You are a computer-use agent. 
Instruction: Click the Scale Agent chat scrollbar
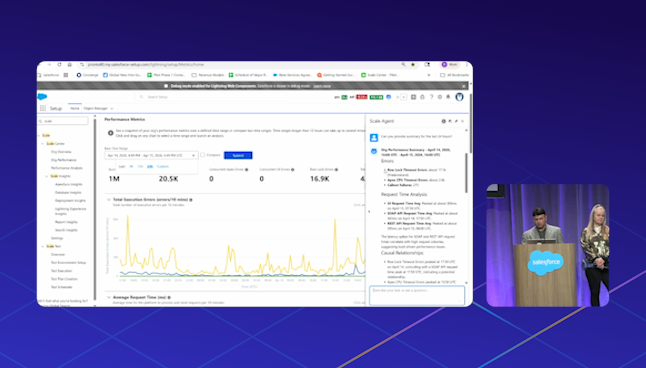click(466, 173)
